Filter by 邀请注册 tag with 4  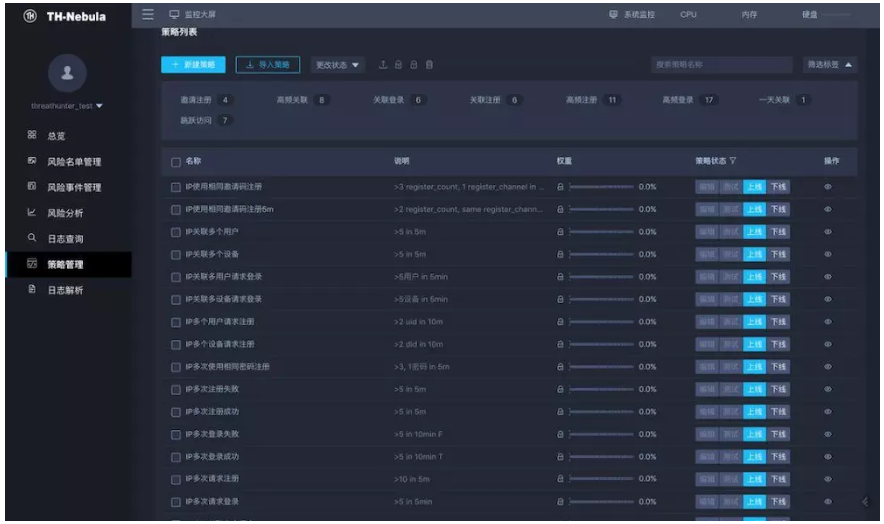click(206, 100)
